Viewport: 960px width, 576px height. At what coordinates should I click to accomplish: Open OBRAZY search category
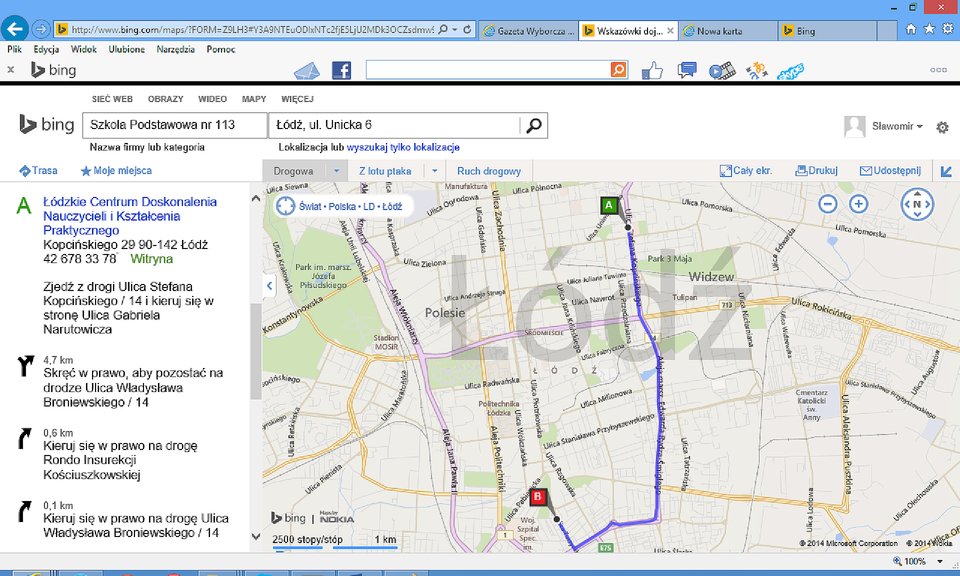(165, 99)
